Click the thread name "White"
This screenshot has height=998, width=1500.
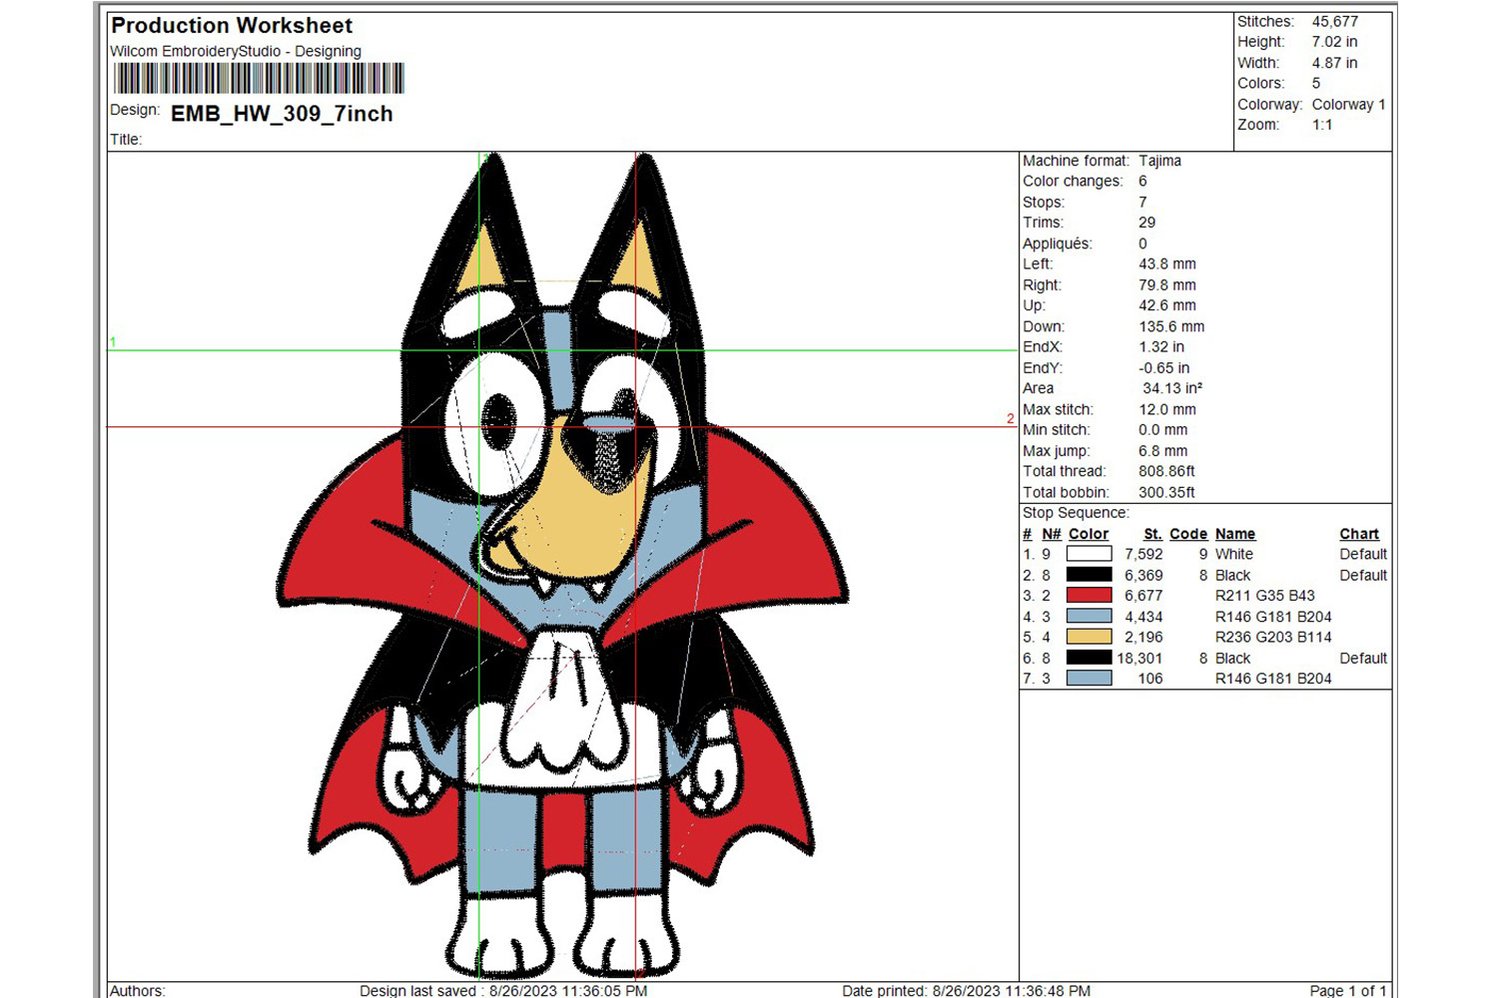[x=1234, y=554]
